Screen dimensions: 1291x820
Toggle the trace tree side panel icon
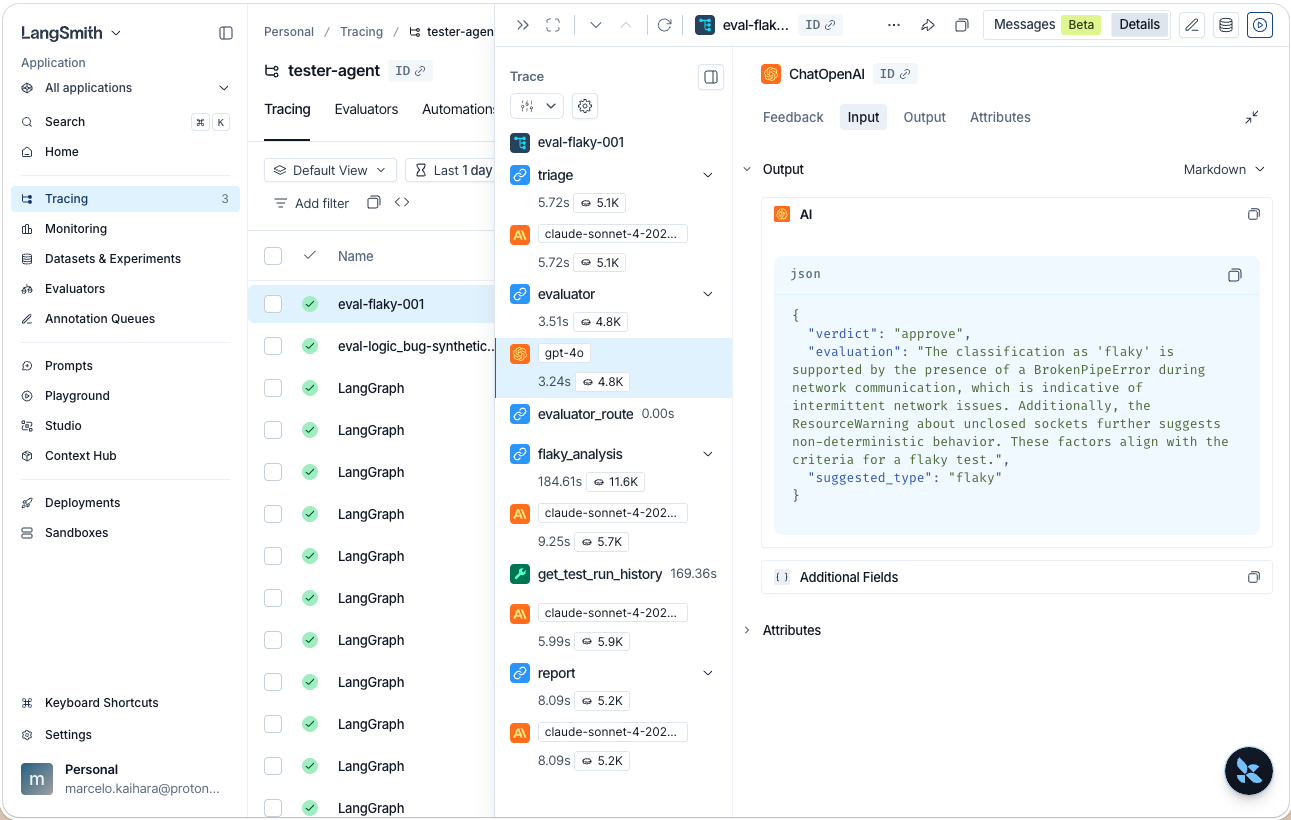click(x=711, y=77)
